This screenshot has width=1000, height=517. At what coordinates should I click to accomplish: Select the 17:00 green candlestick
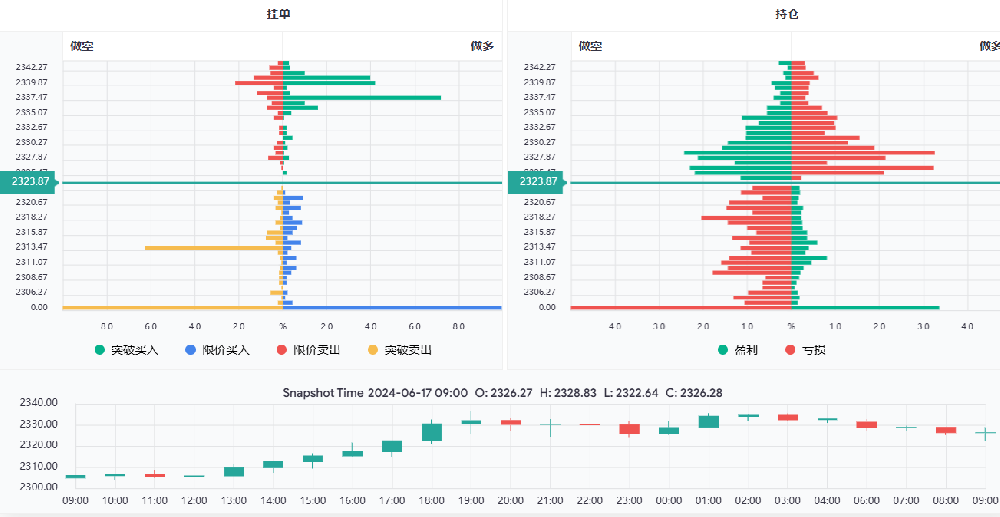(x=392, y=446)
